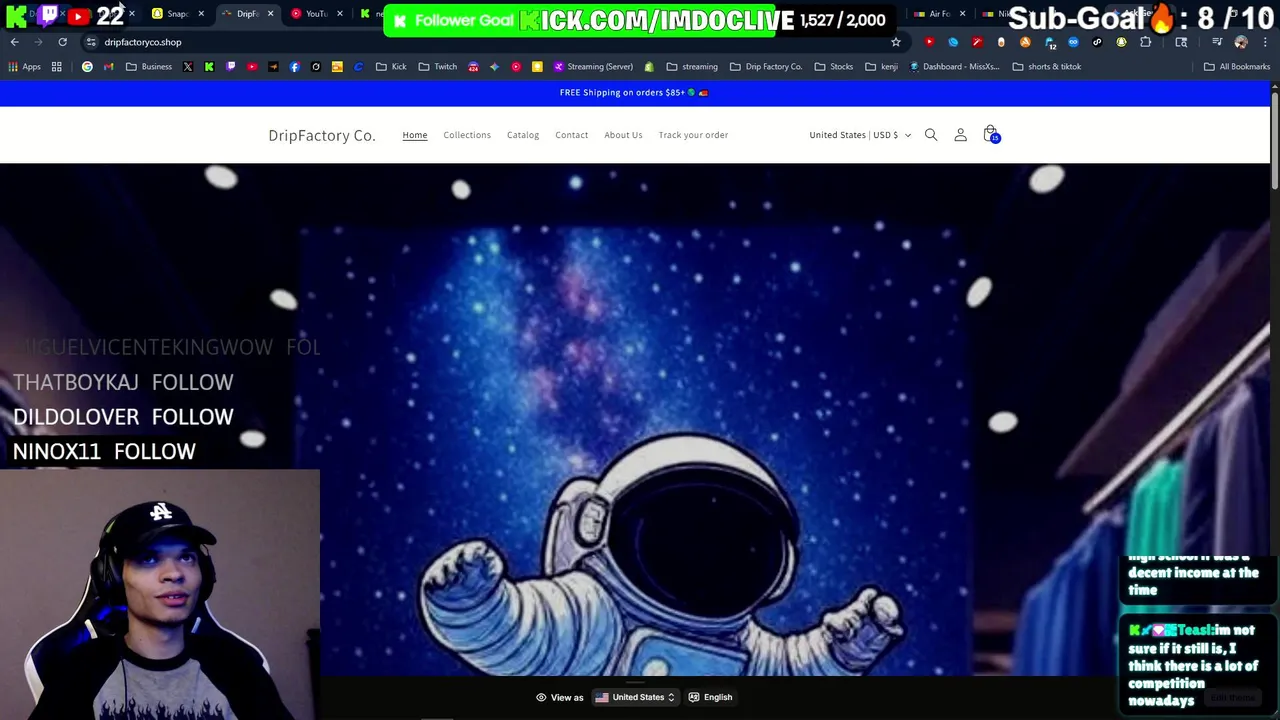Open the kenji bookmarks folder
The image size is (1280, 720).
coord(881,67)
